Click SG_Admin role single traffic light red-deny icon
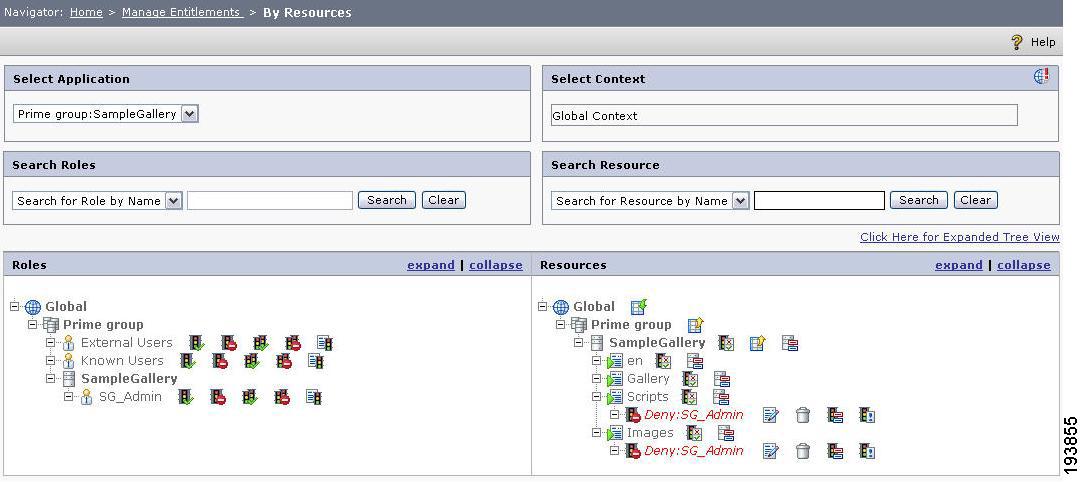 218,396
